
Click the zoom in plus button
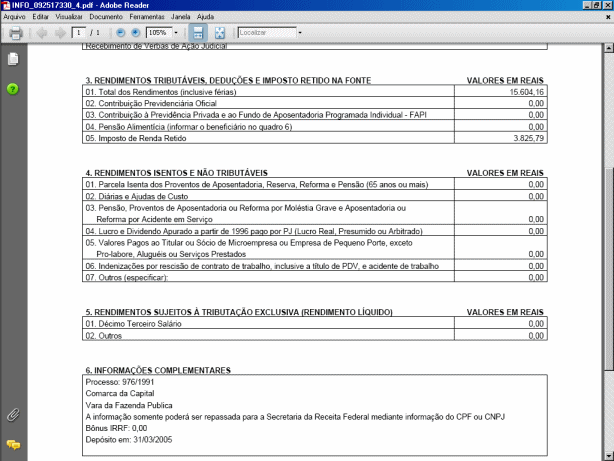(x=135, y=33)
